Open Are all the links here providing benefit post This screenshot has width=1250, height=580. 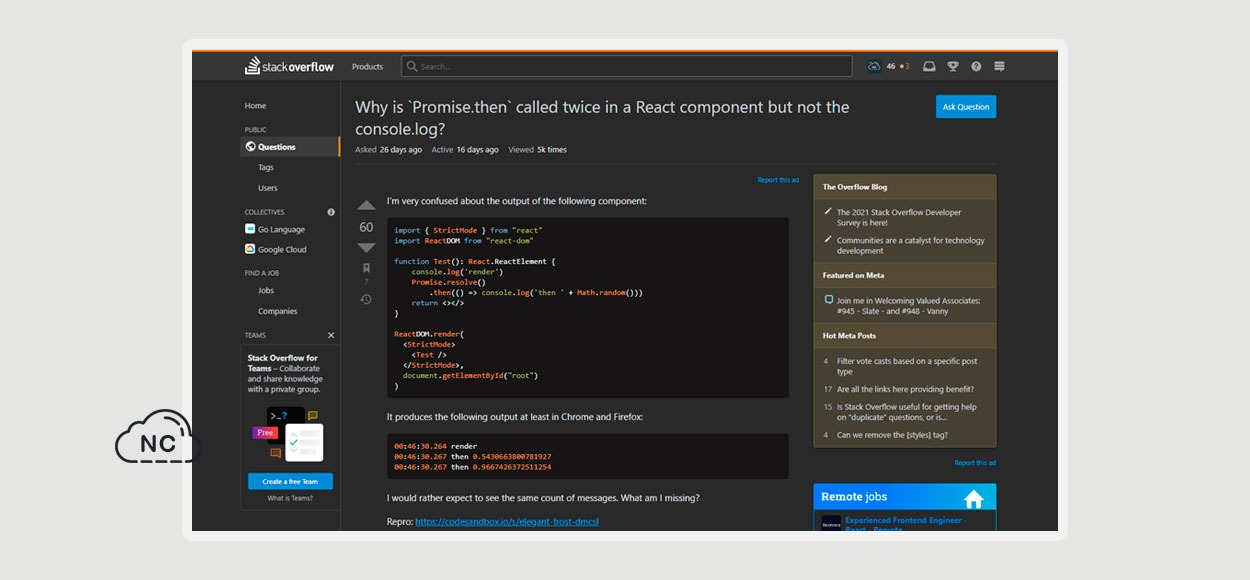pos(905,389)
